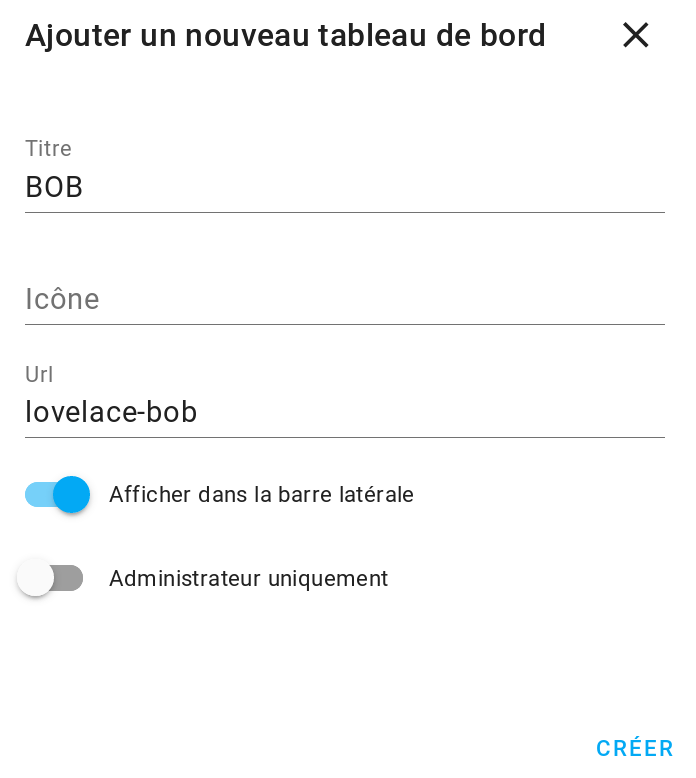Image resolution: width=696 pixels, height=778 pixels.
Task: Click the 'Titre' field label
Action: pyautogui.click(x=49, y=148)
